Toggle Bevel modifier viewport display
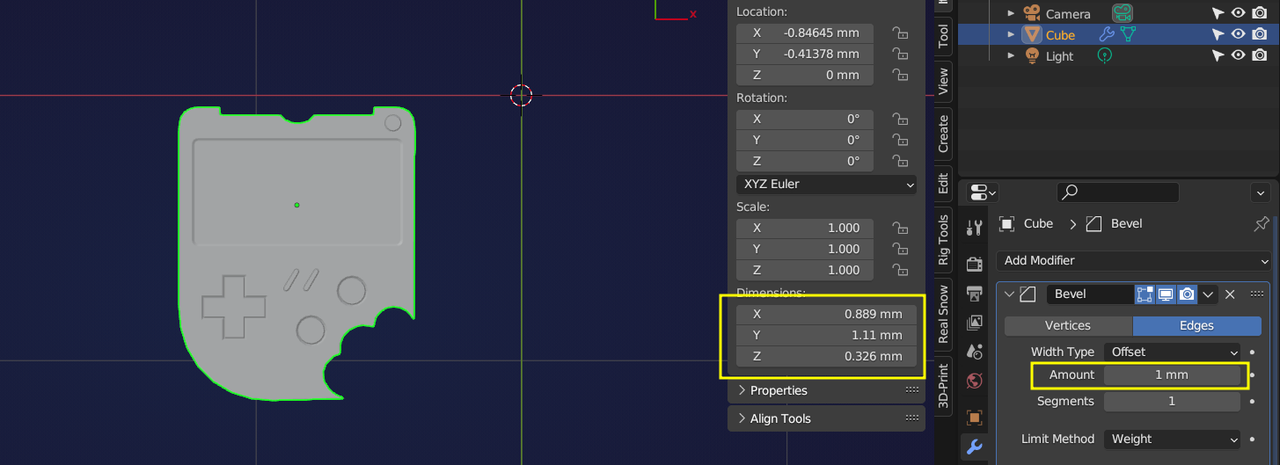This screenshot has width=1280, height=465. (x=1166, y=294)
